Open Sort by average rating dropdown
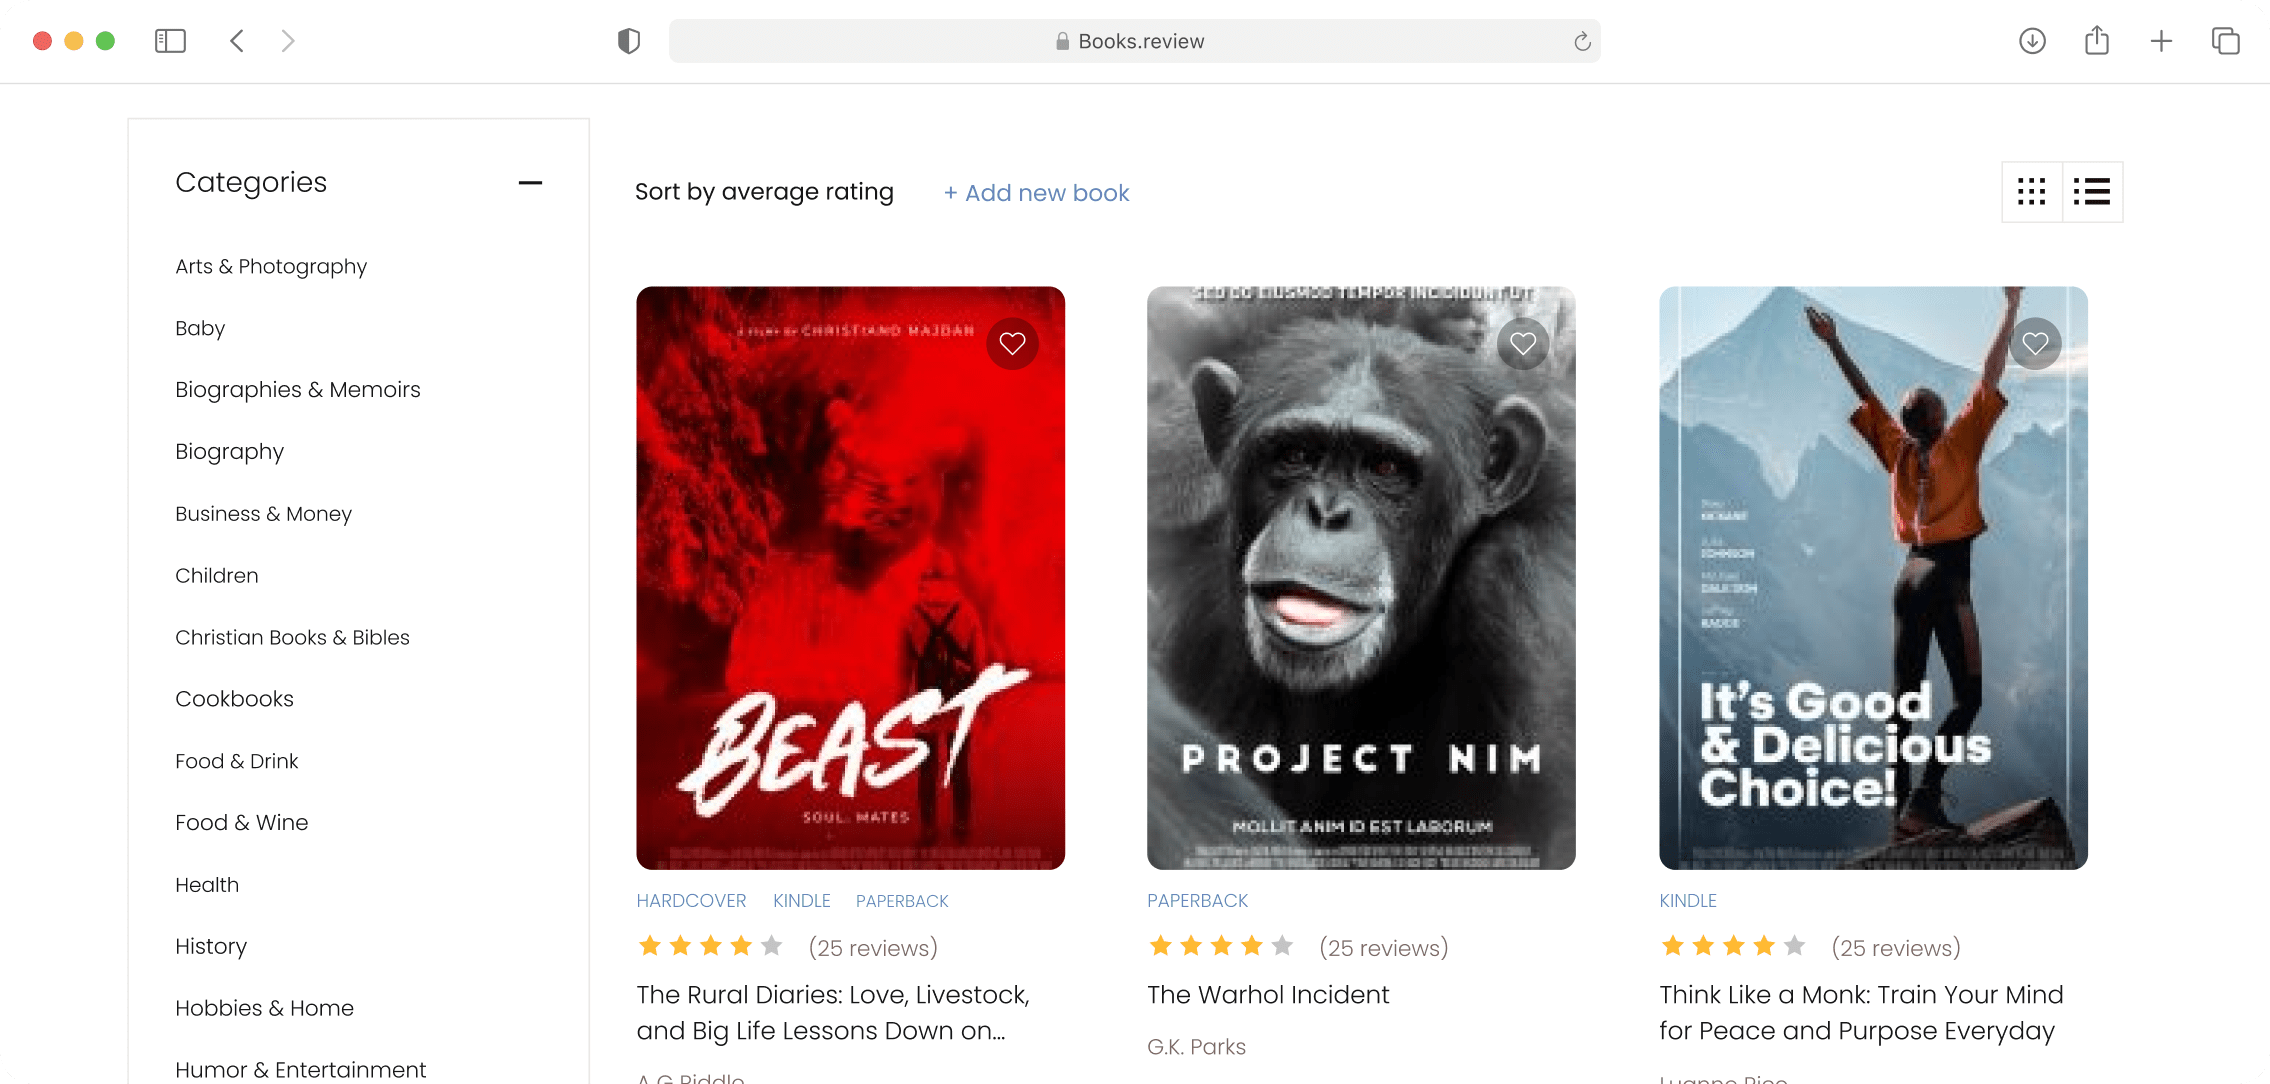 pyautogui.click(x=764, y=192)
